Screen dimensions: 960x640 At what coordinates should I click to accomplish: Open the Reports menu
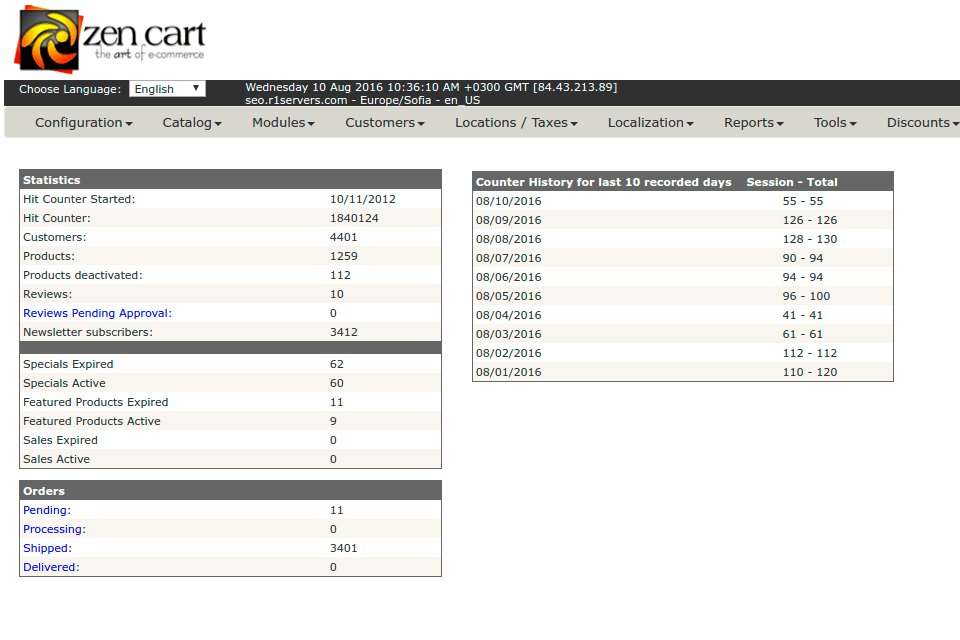click(x=754, y=123)
